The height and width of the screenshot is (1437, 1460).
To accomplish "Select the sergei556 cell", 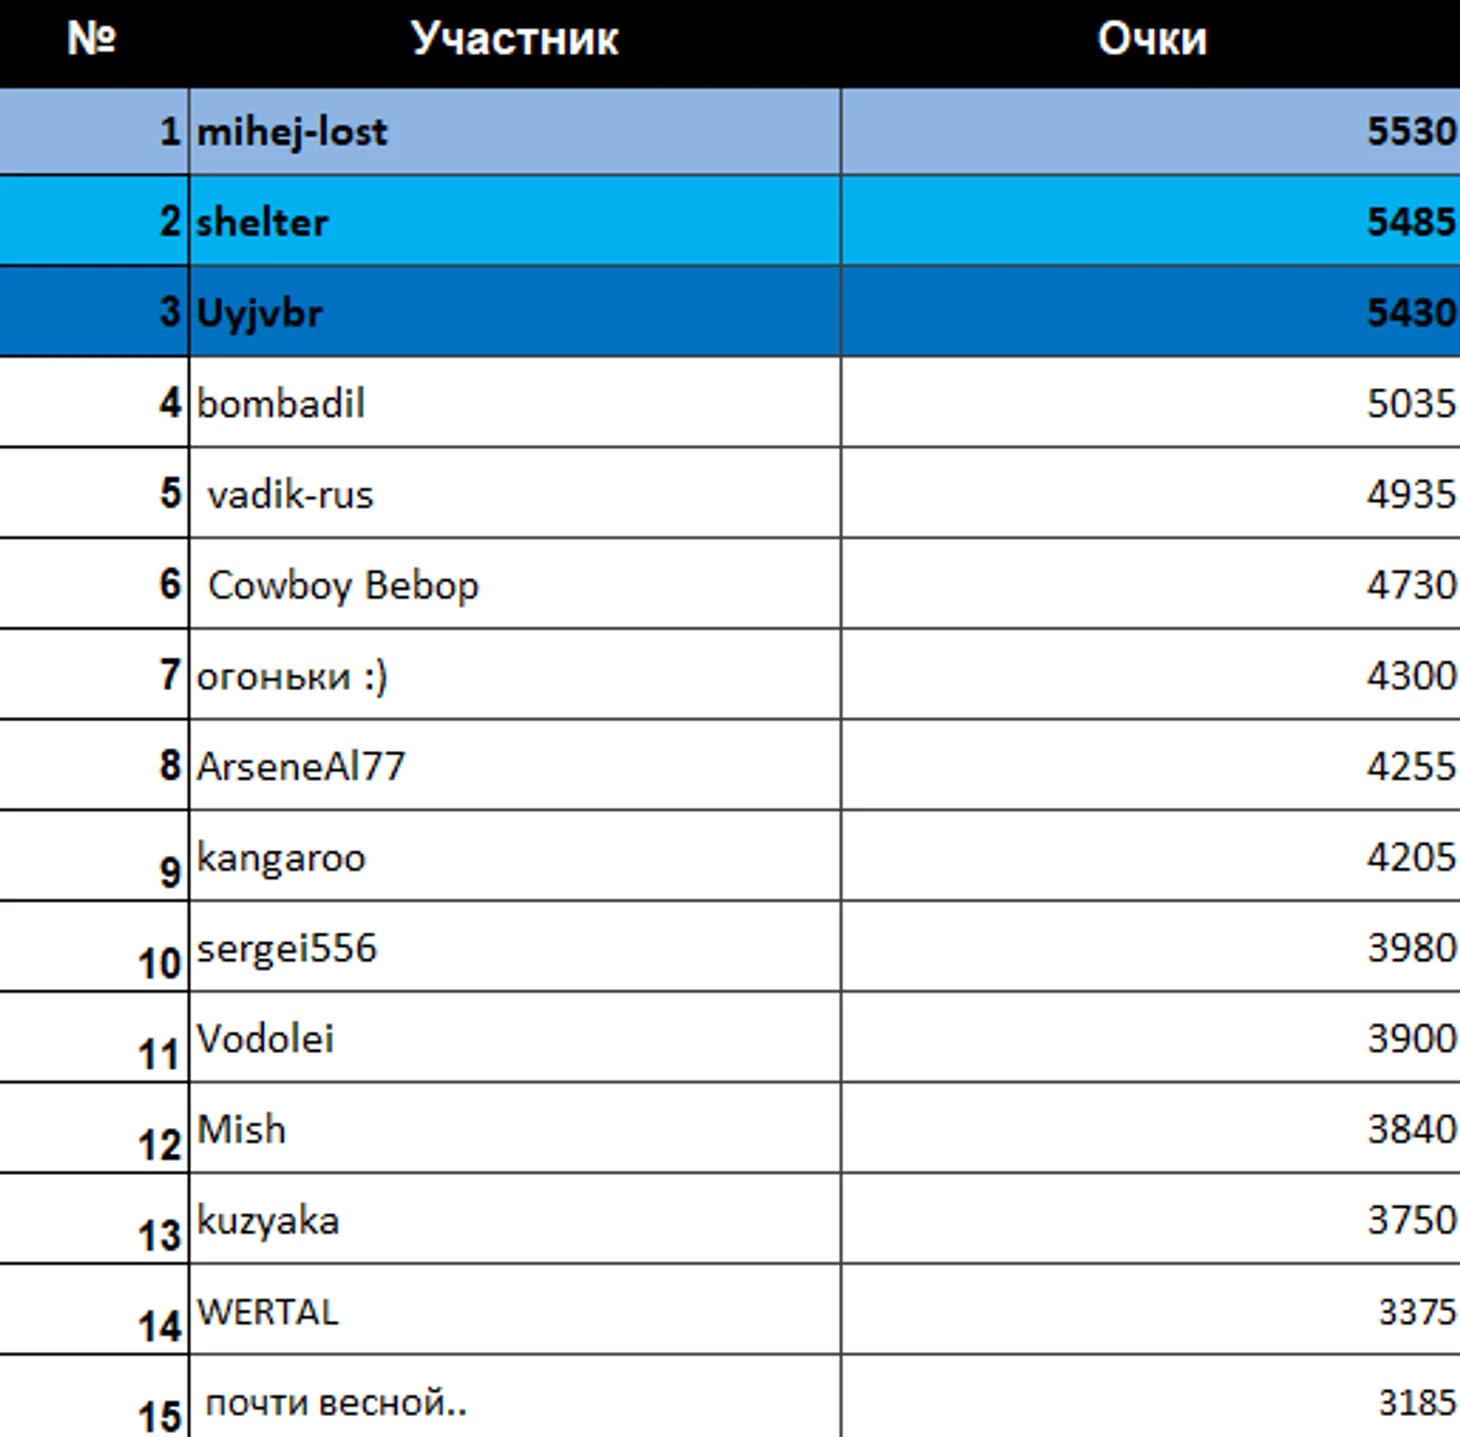I will (x=287, y=948).
